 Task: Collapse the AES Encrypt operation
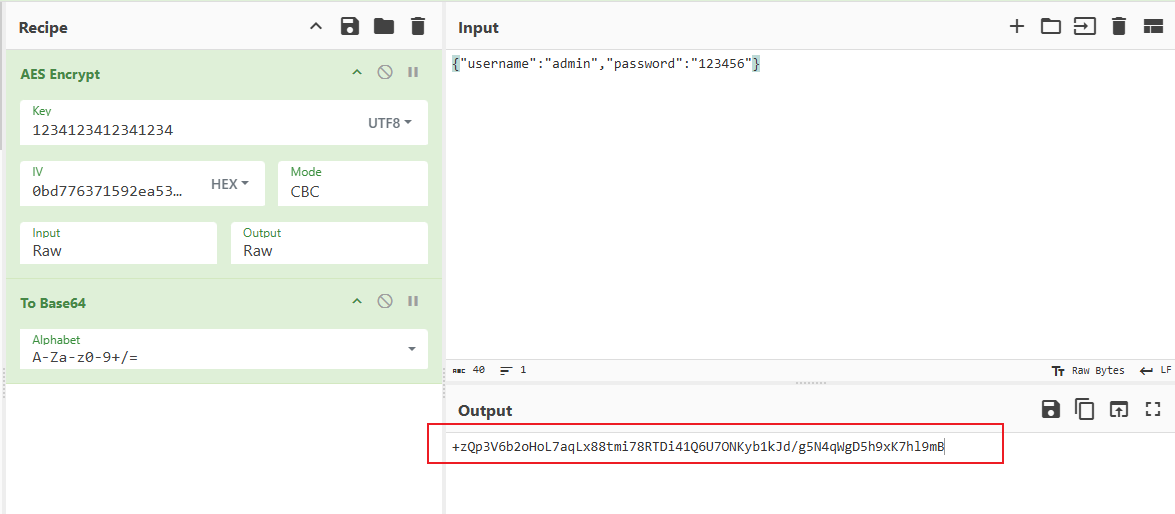pos(357,73)
